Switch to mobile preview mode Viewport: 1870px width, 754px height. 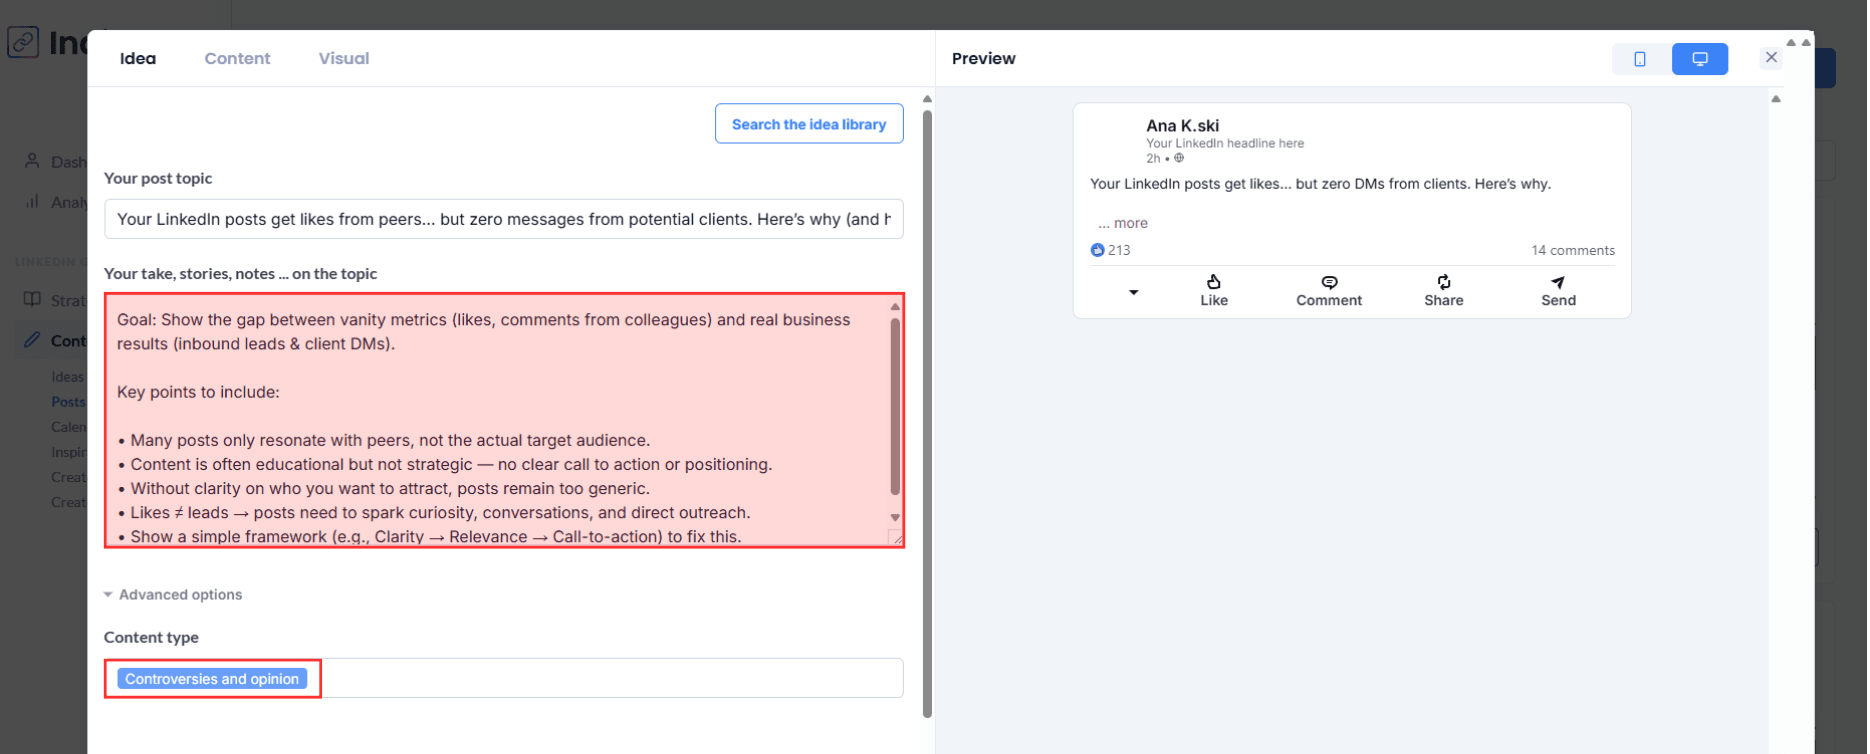(x=1640, y=59)
